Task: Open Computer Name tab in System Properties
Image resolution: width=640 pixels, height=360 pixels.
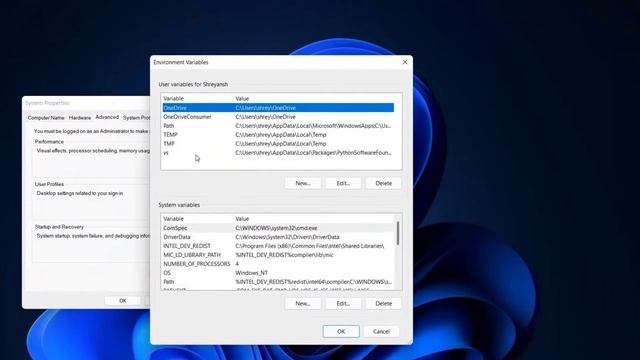Action: tap(46, 118)
